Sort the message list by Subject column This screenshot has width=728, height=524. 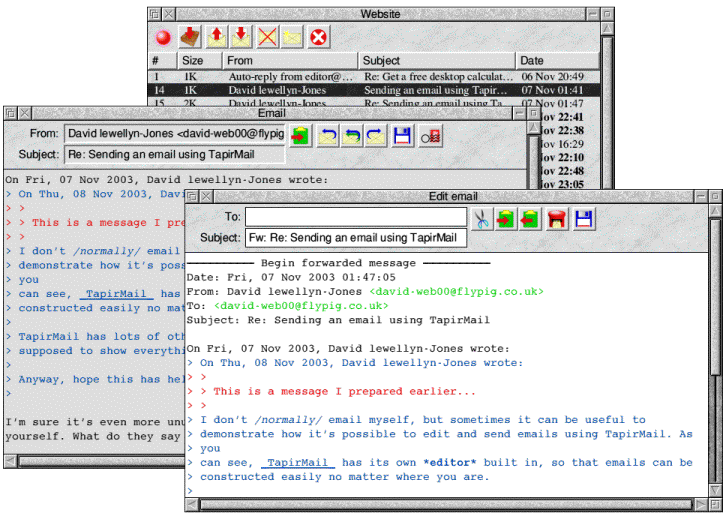point(436,61)
